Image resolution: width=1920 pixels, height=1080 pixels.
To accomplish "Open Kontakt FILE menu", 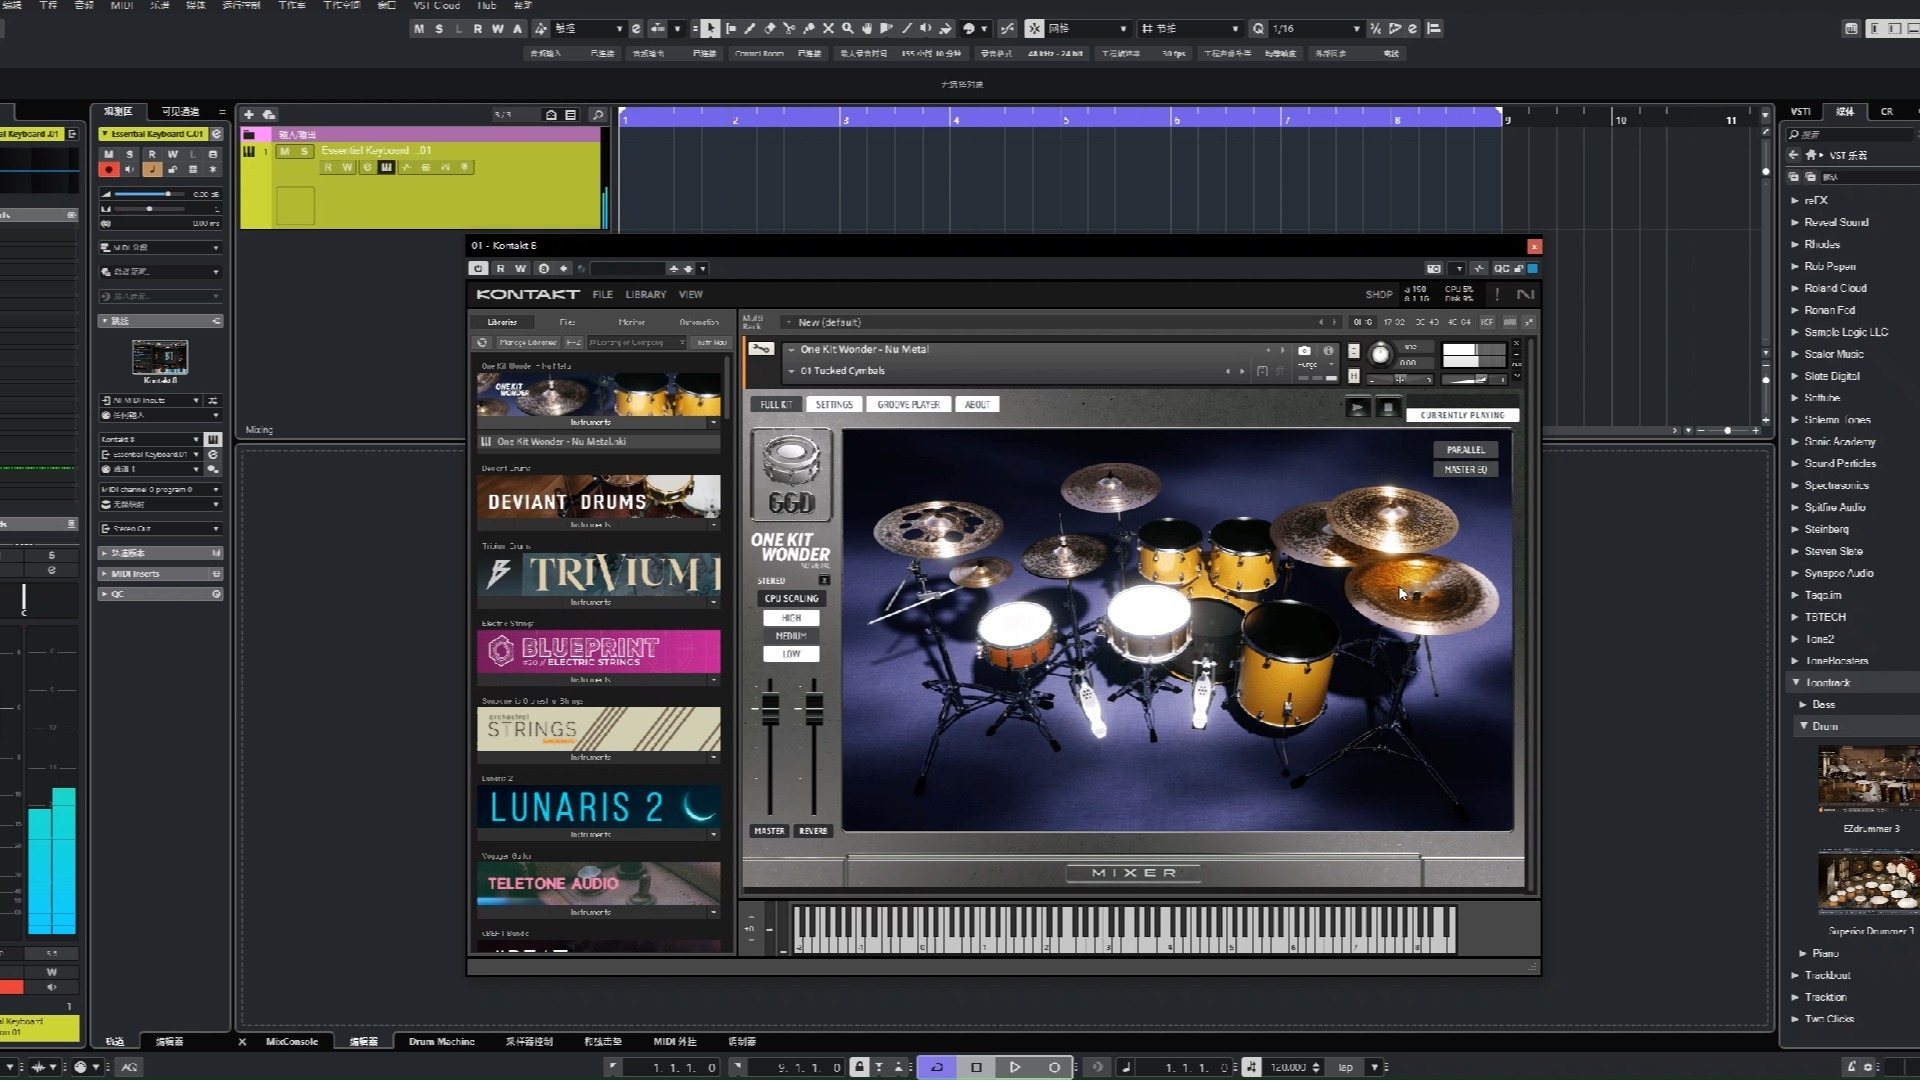I will 602,295.
